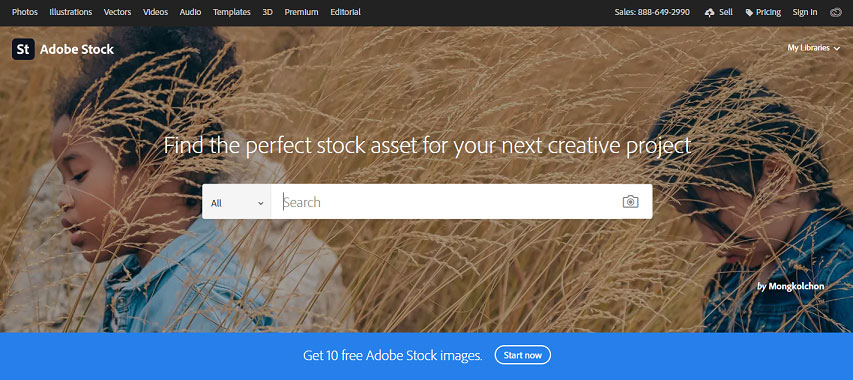The height and width of the screenshot is (380, 853).
Task: Click the Creative Cloud icon
Action: [x=835, y=12]
